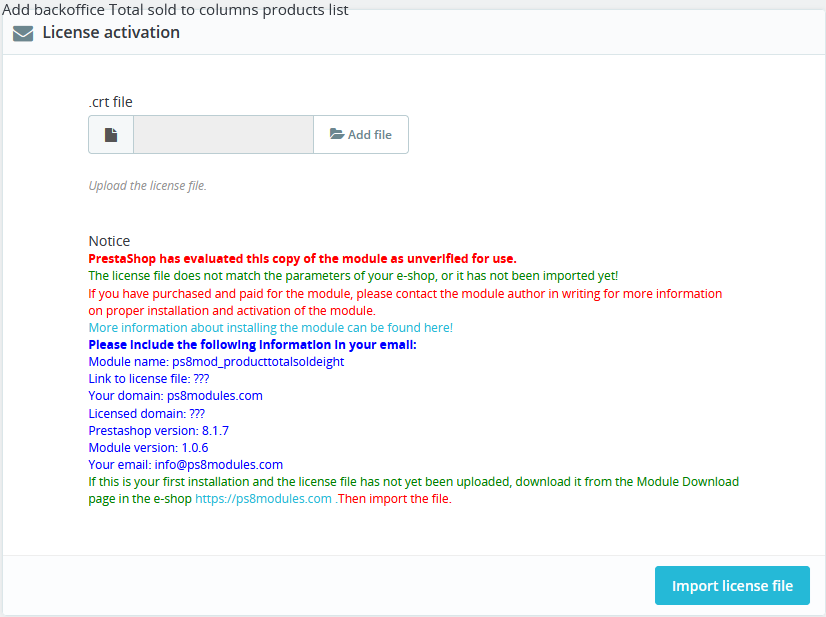Click the red unverified module warning text

(x=302, y=259)
